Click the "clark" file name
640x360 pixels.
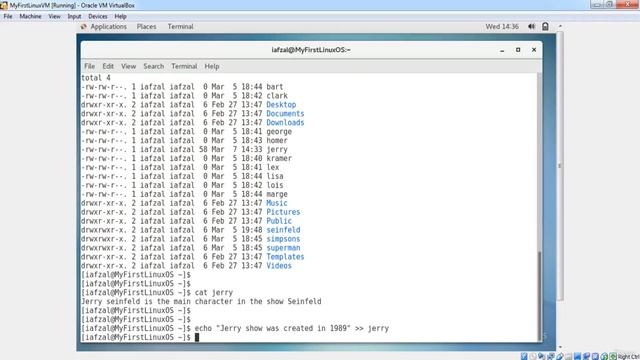(277, 96)
